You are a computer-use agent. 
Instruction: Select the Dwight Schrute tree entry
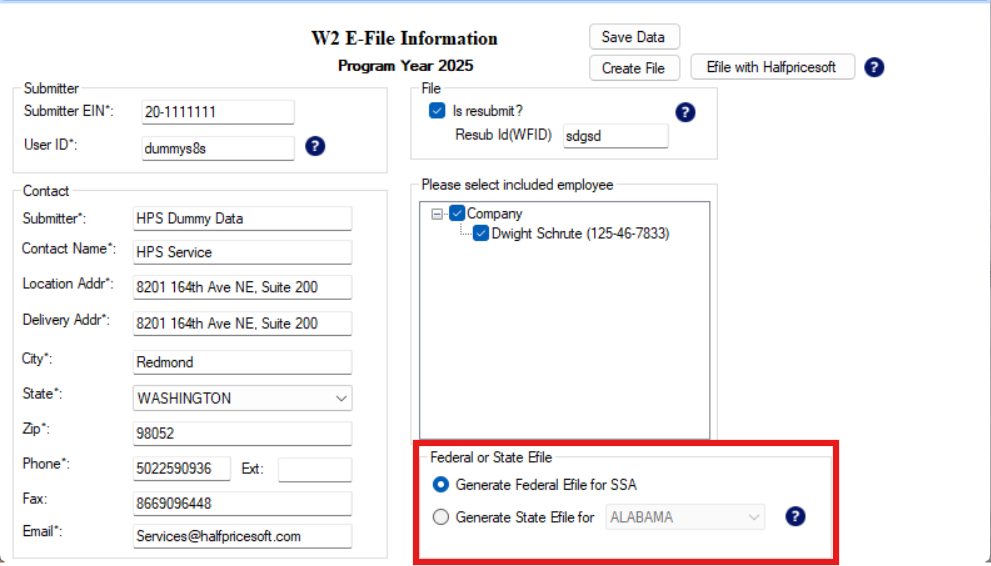[580, 234]
